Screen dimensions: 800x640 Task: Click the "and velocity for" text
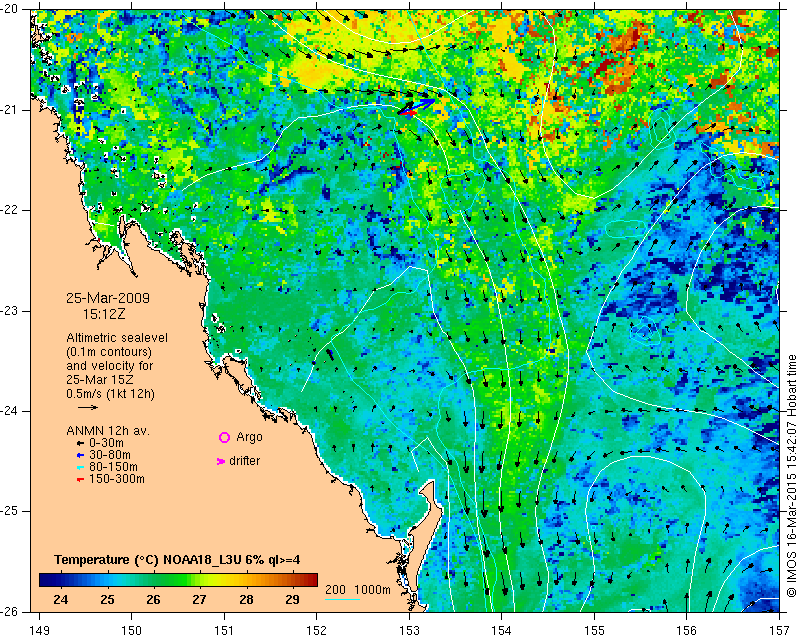click(110, 366)
